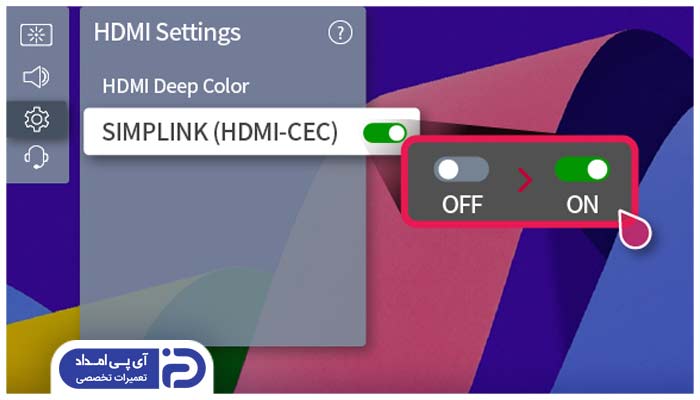The image size is (700, 400).
Task: Click the ON text label
Action: (x=582, y=204)
